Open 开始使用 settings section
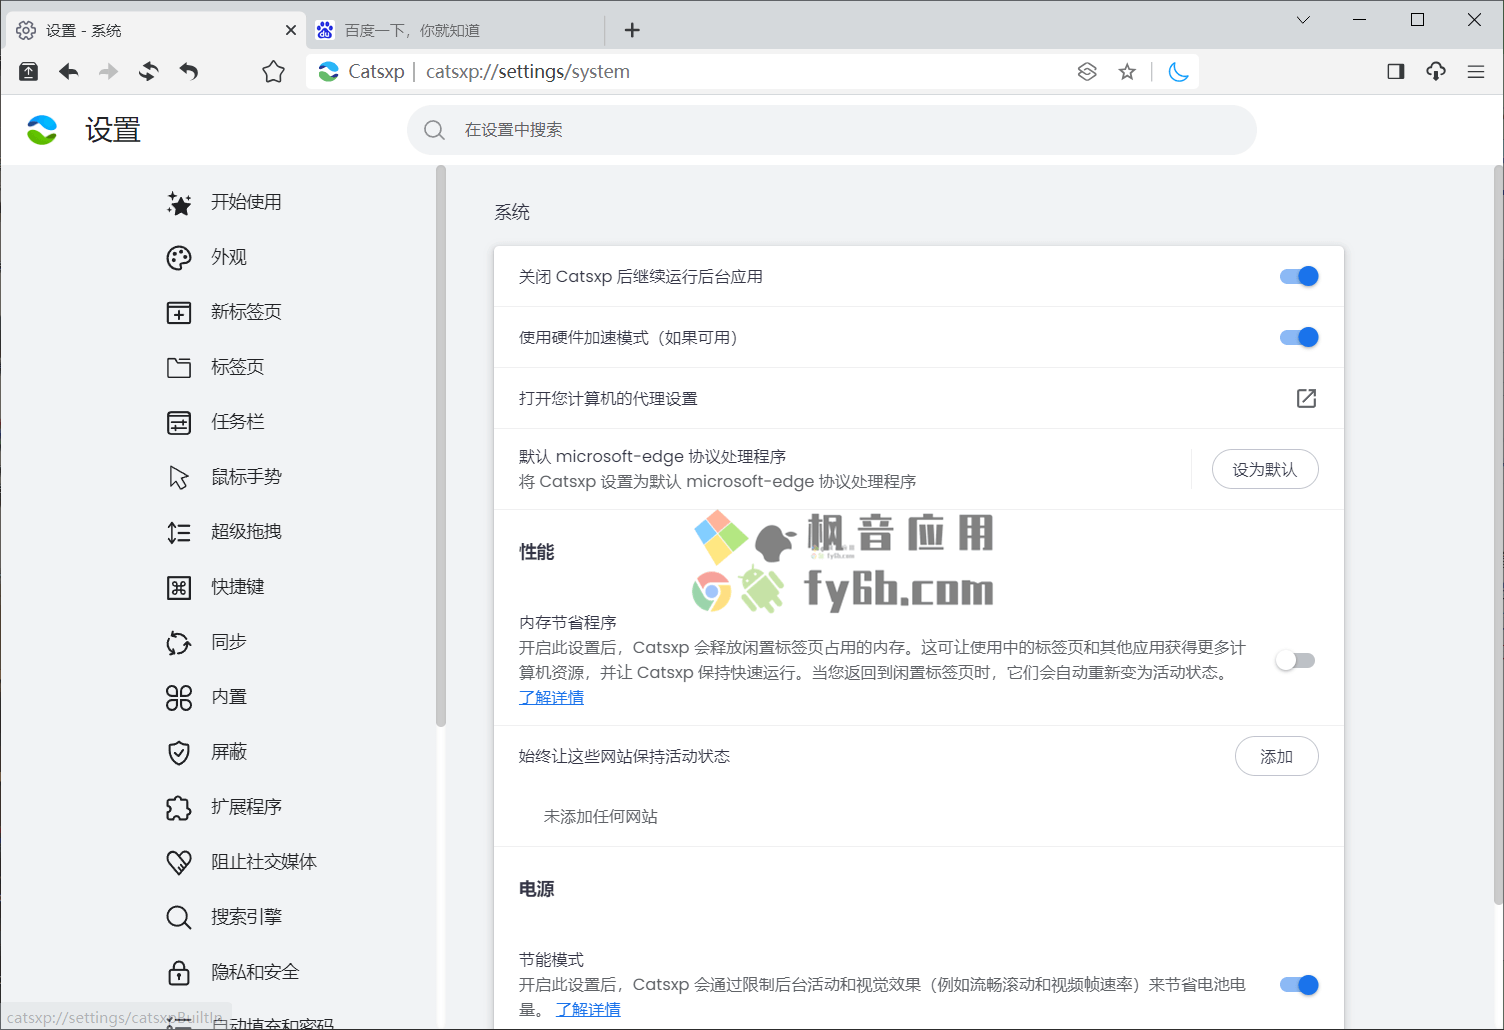Viewport: 1504px width, 1030px height. (x=246, y=202)
